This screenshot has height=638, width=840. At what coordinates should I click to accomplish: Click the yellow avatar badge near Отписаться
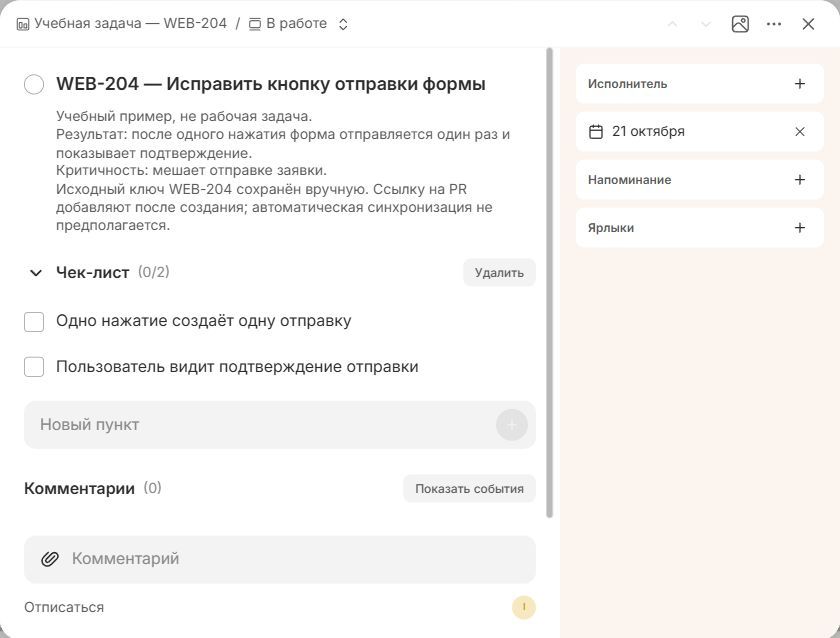click(x=524, y=607)
